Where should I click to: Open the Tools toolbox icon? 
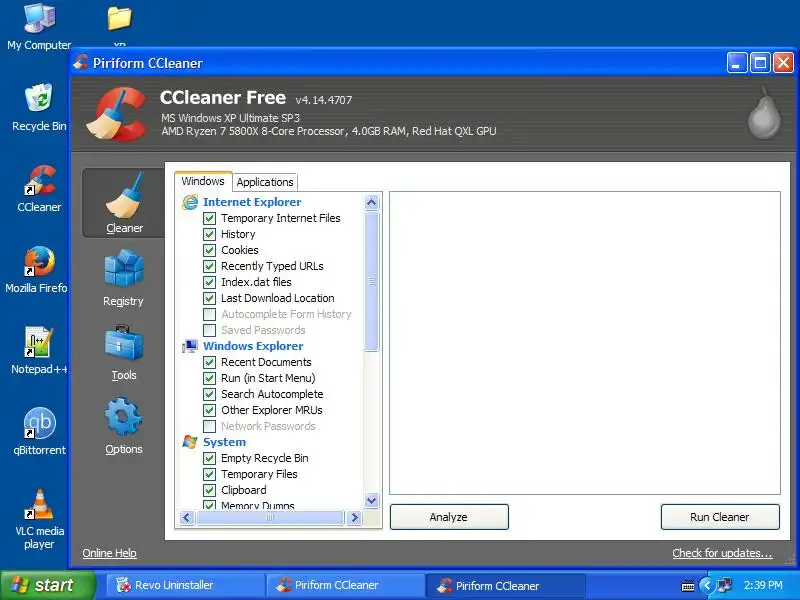[124, 343]
